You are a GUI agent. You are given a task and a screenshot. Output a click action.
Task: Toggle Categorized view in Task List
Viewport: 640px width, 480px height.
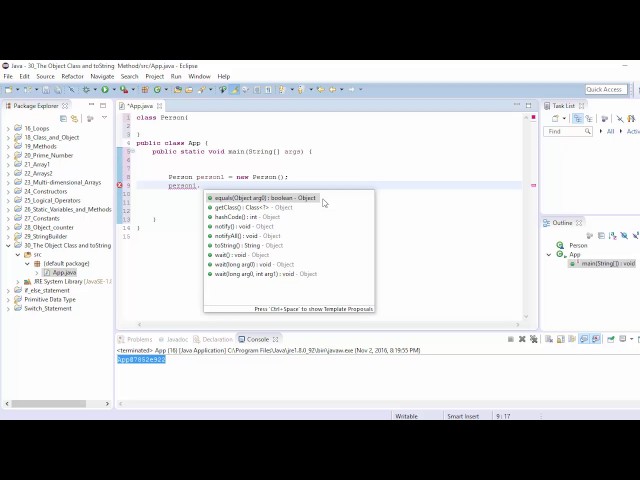[x=578, y=118]
